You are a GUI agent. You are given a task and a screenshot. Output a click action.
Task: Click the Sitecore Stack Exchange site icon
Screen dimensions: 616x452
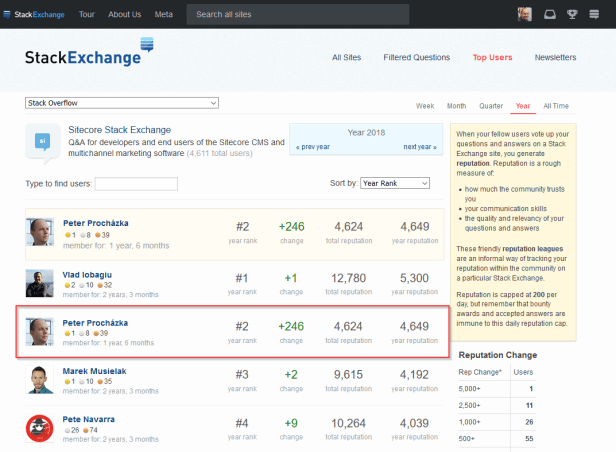click(x=42, y=141)
